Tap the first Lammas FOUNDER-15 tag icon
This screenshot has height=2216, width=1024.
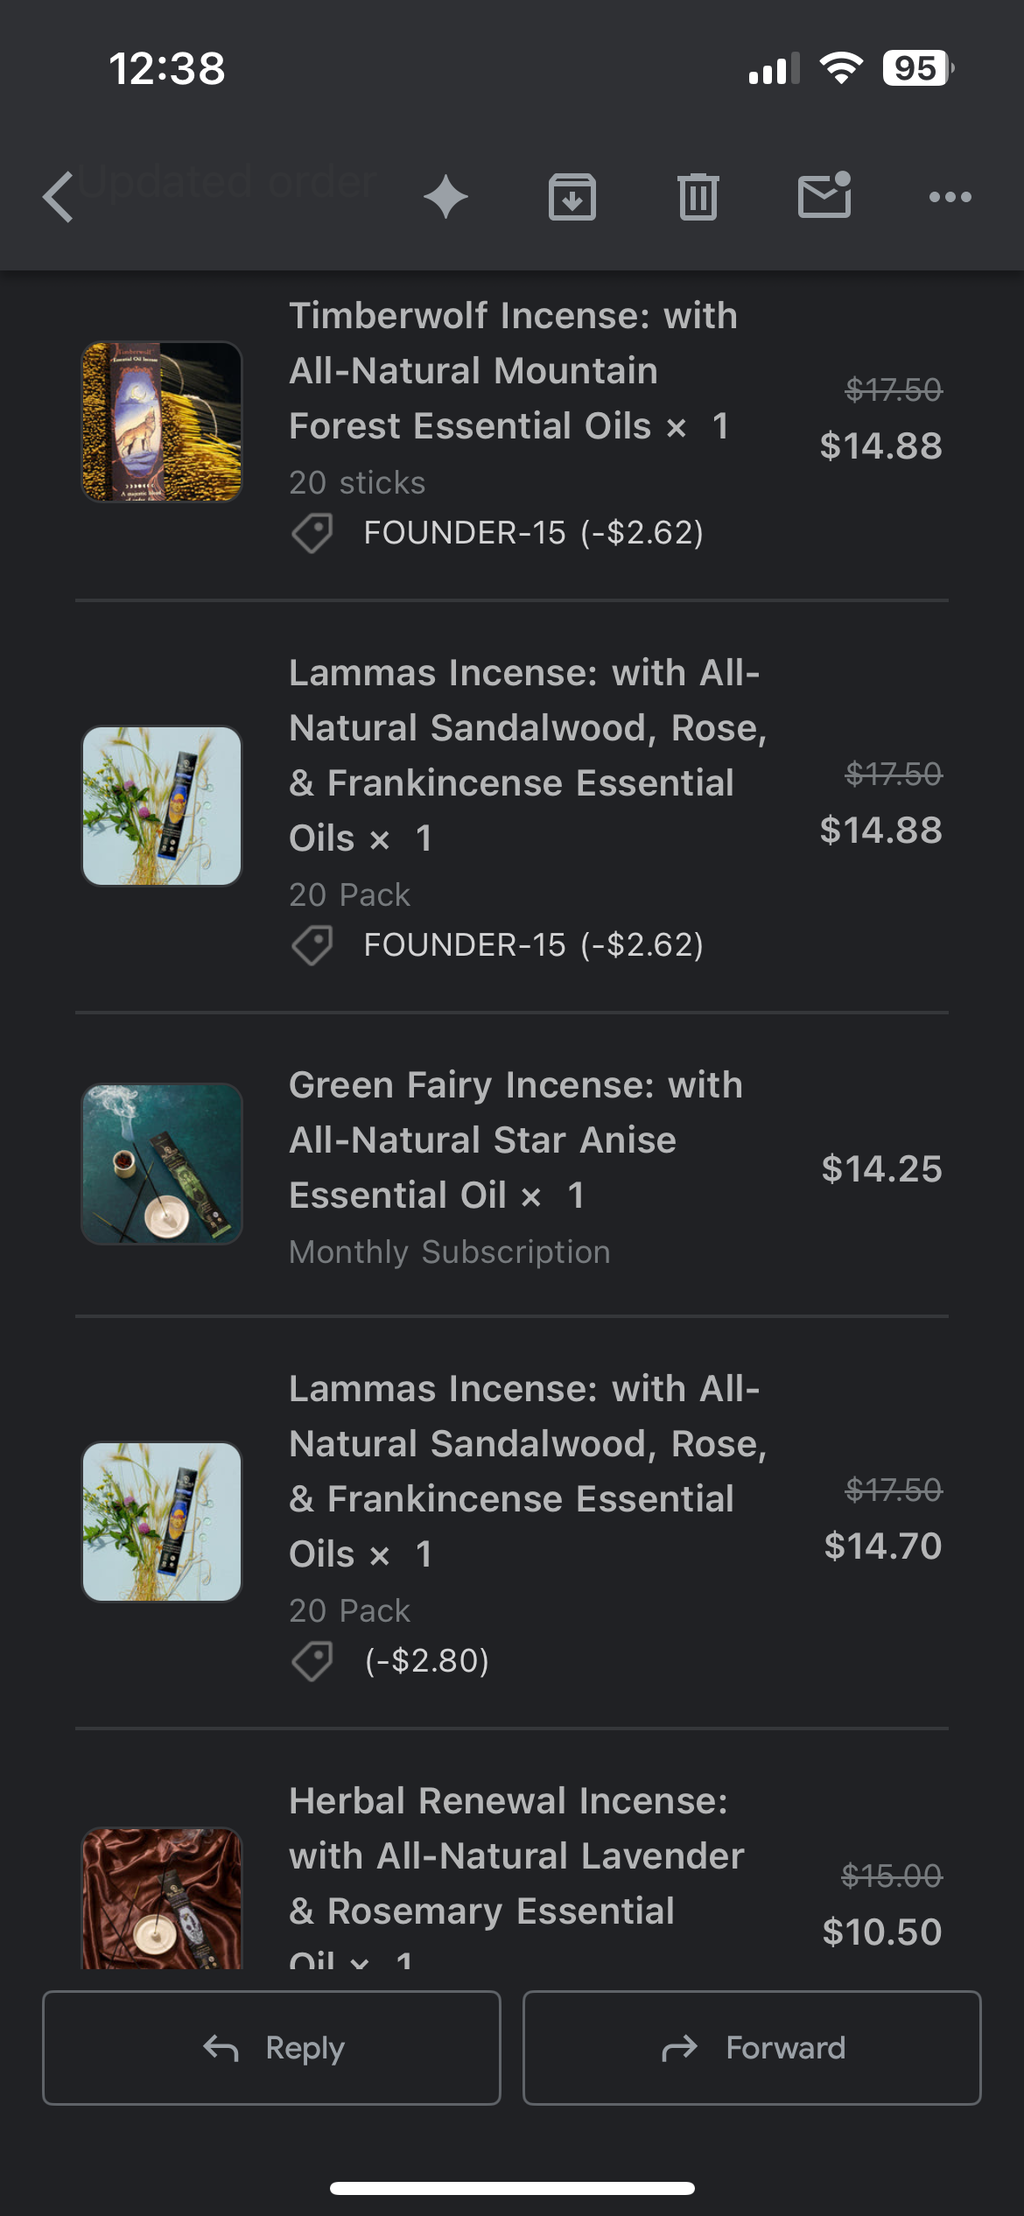[312, 945]
